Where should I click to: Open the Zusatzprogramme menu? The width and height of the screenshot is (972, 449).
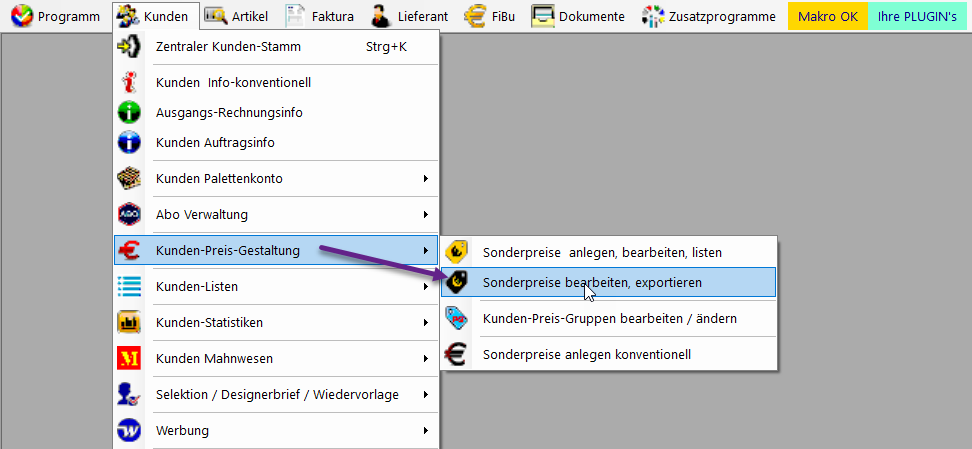pos(709,16)
